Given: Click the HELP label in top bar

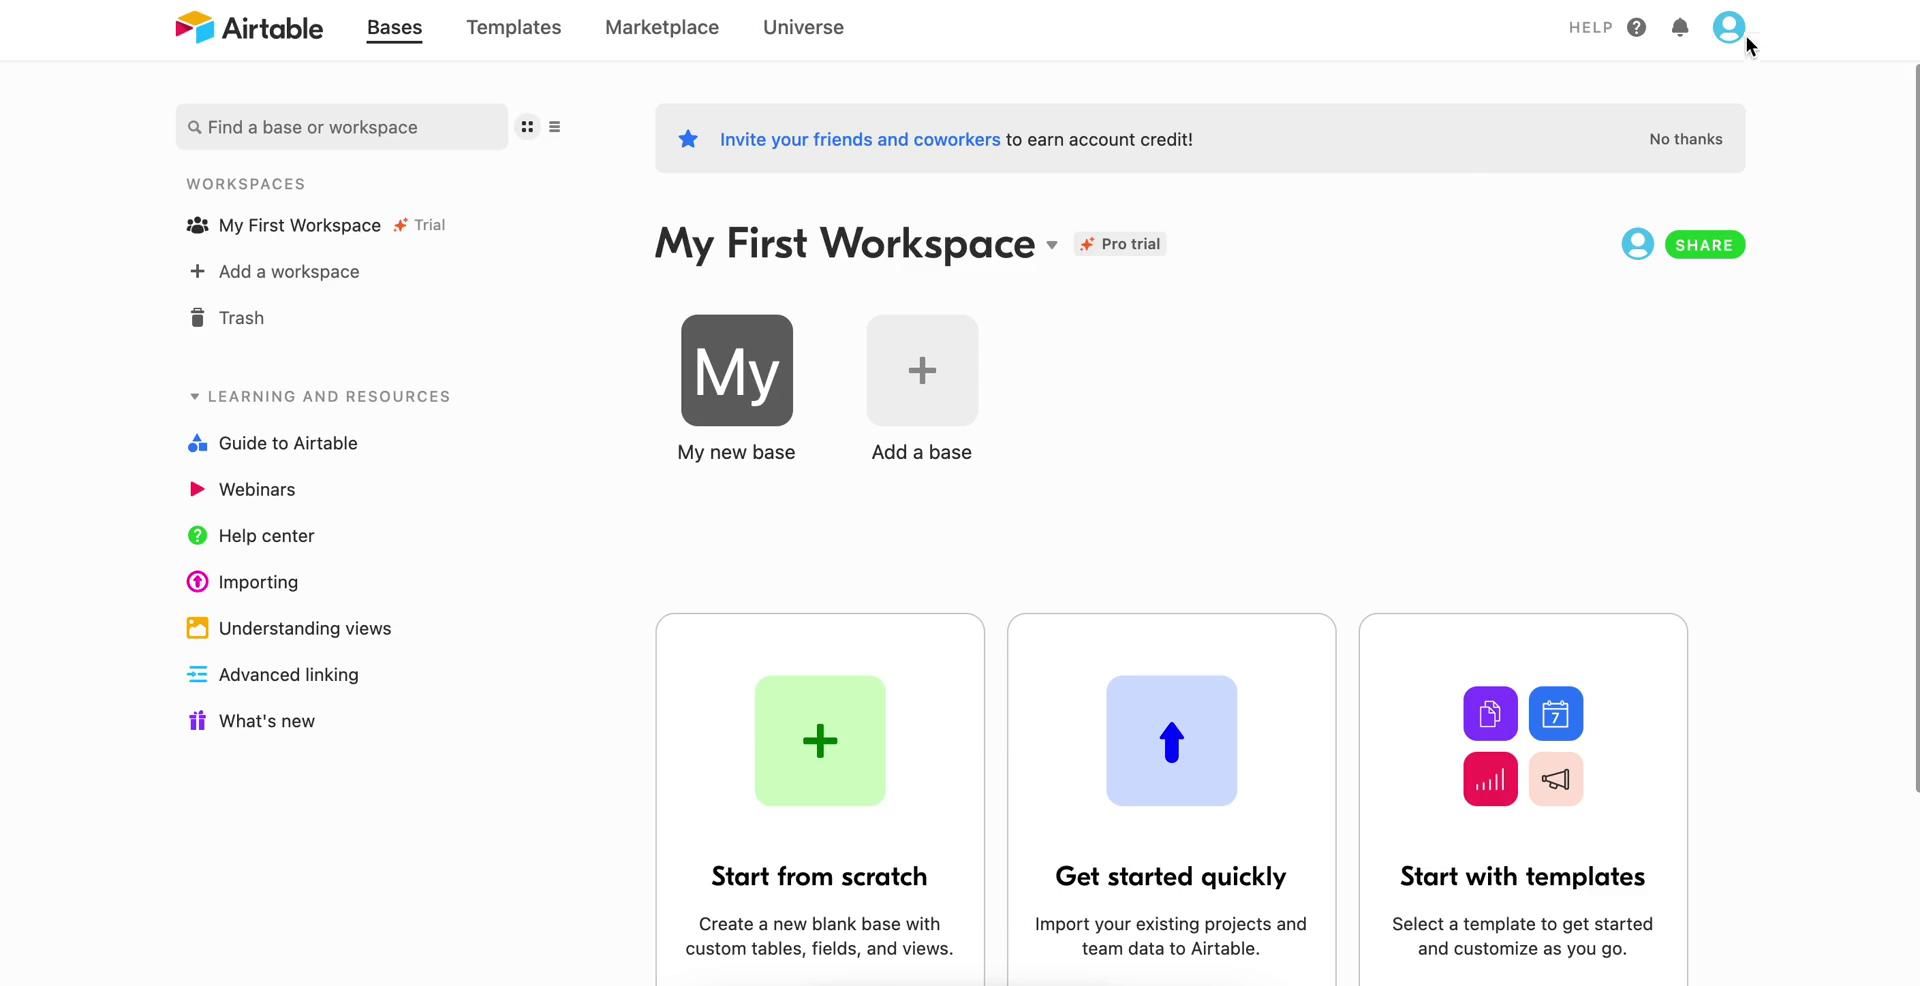Looking at the screenshot, I should (1590, 28).
